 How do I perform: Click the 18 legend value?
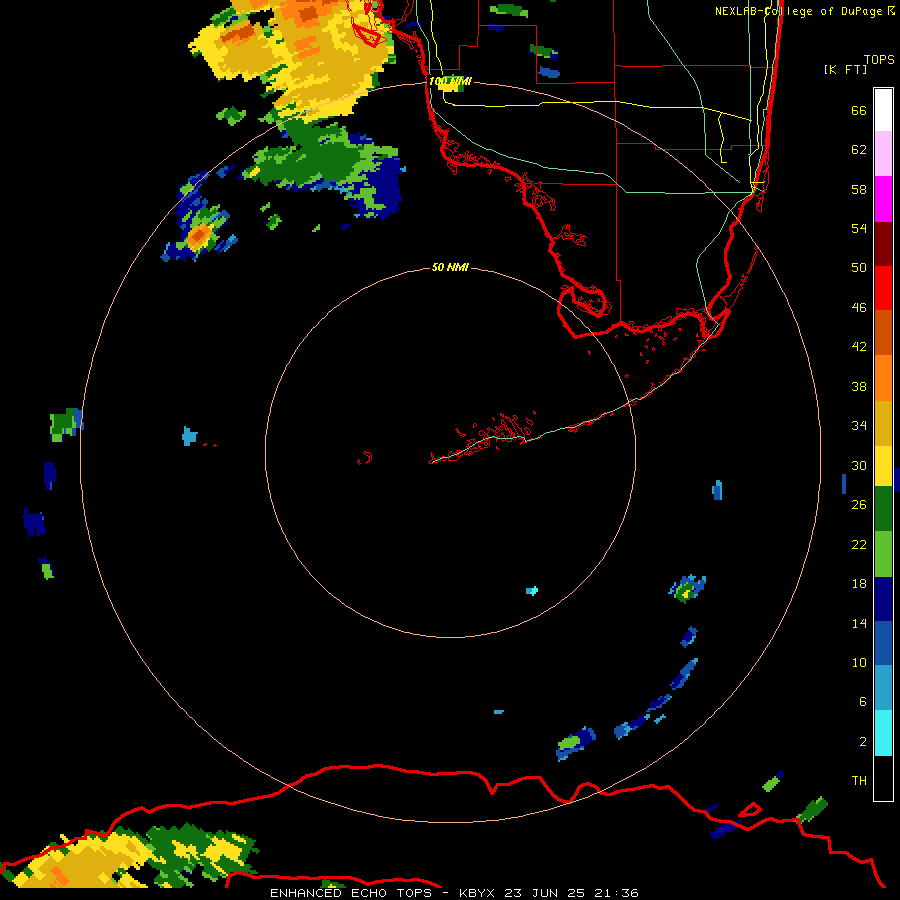point(859,584)
